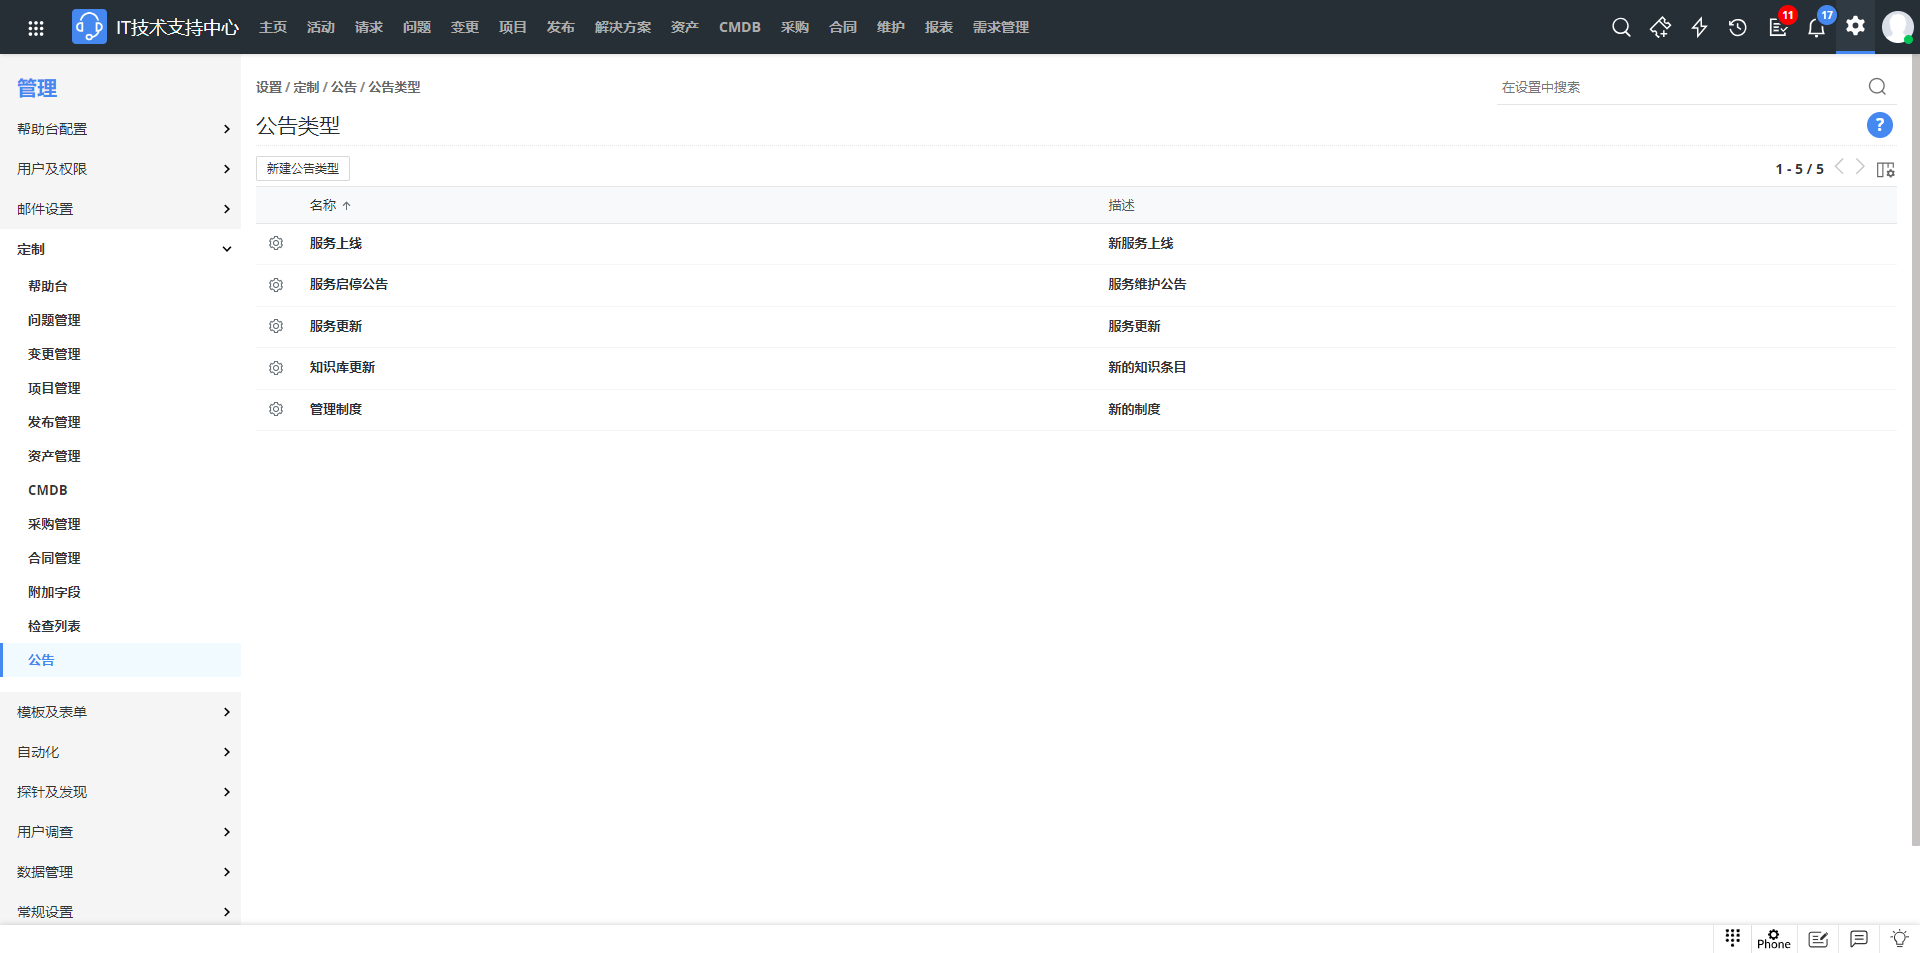Open the admin settings gear icon
1920x953 pixels.
pyautogui.click(x=1856, y=26)
